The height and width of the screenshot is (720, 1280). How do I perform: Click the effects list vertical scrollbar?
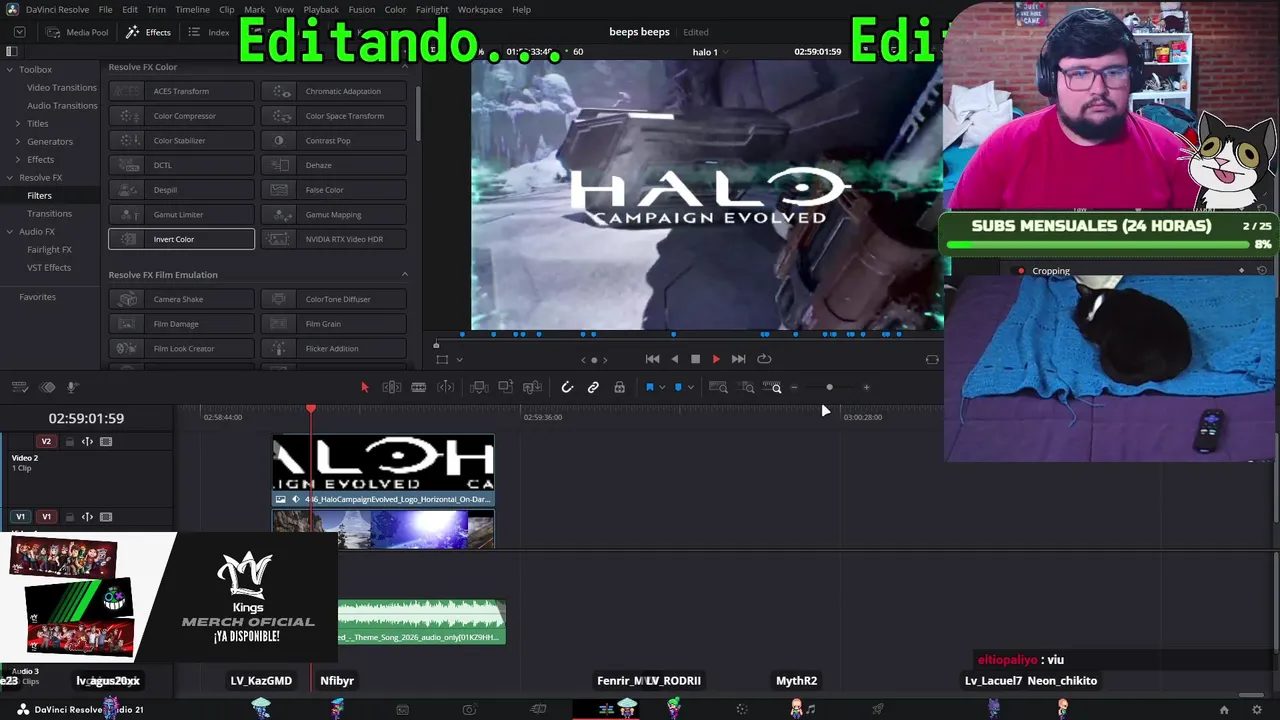(417, 112)
